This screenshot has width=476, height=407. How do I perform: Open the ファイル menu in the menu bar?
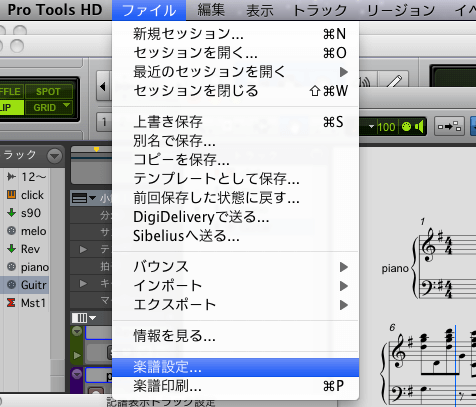[149, 10]
